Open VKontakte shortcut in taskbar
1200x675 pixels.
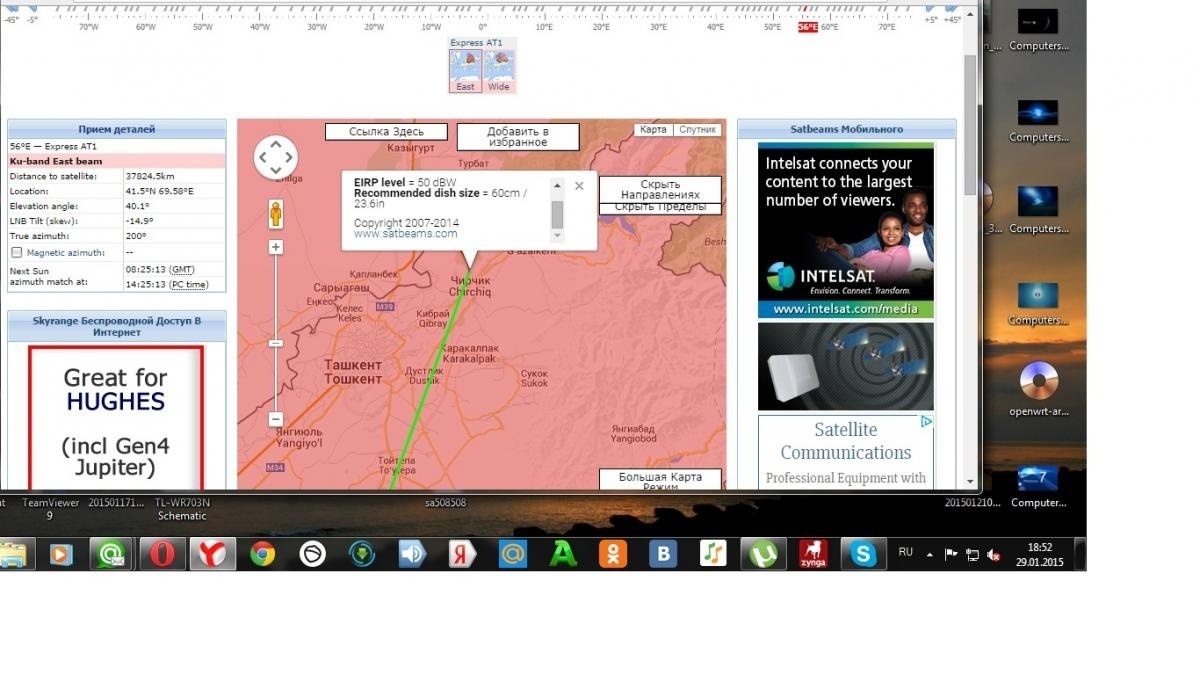663,553
